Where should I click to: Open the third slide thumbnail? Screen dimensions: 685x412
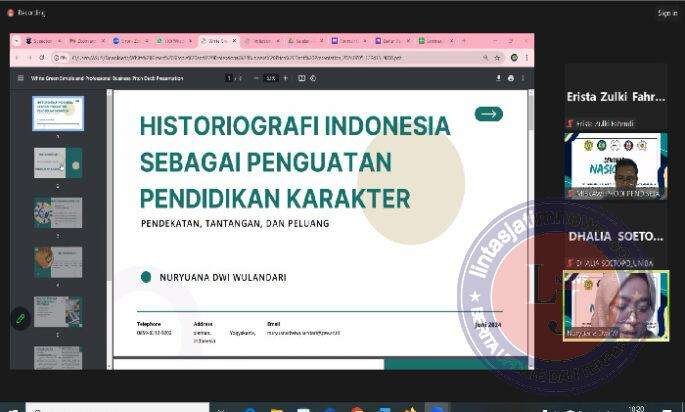(x=58, y=212)
